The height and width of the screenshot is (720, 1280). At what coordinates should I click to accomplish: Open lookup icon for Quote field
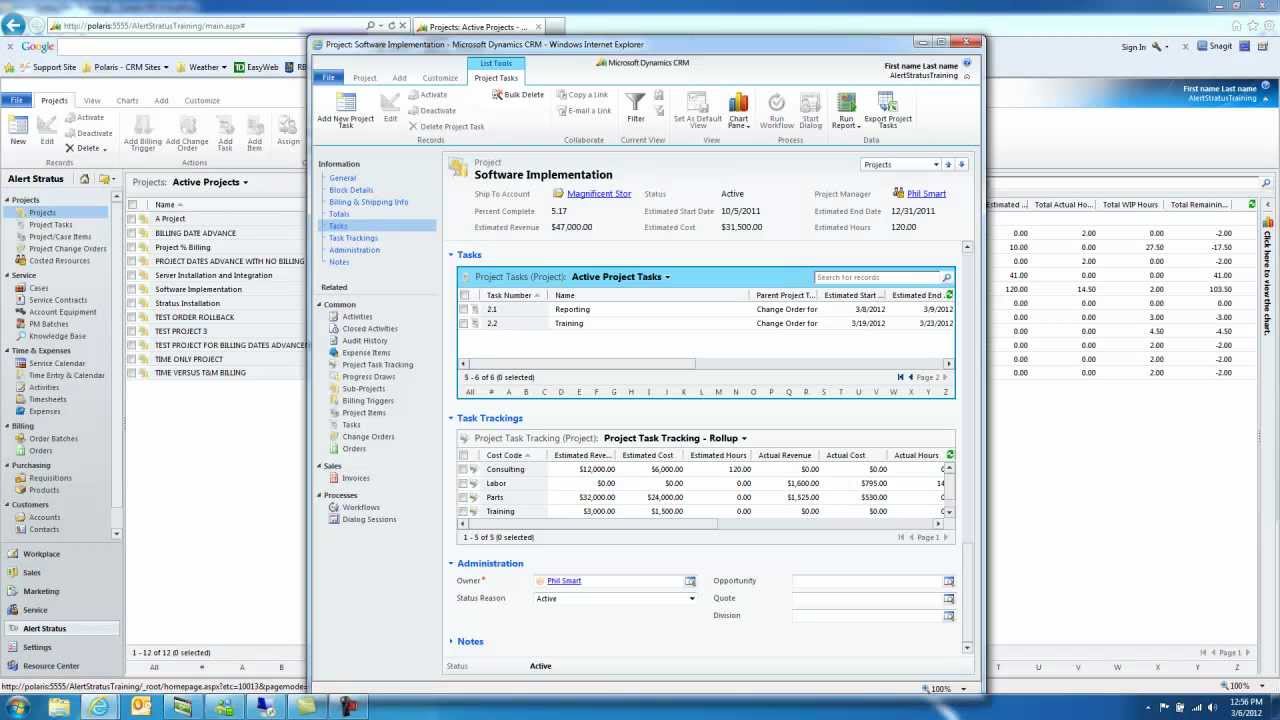[x=949, y=599]
